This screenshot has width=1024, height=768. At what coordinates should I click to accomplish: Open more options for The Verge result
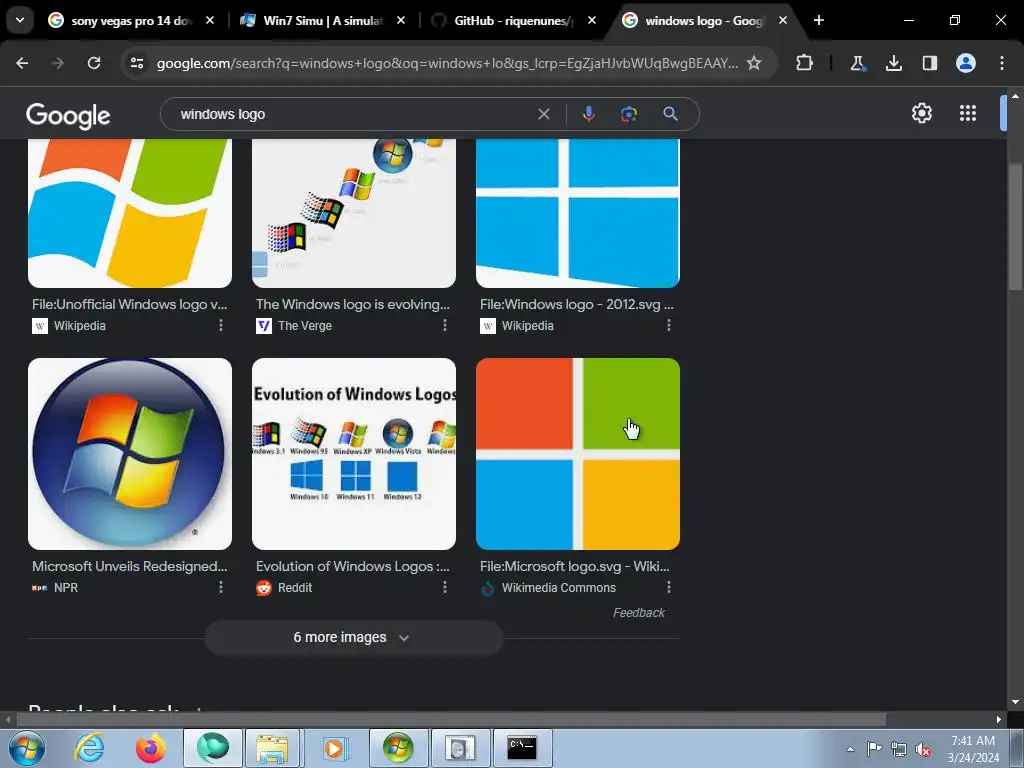pyautogui.click(x=445, y=325)
